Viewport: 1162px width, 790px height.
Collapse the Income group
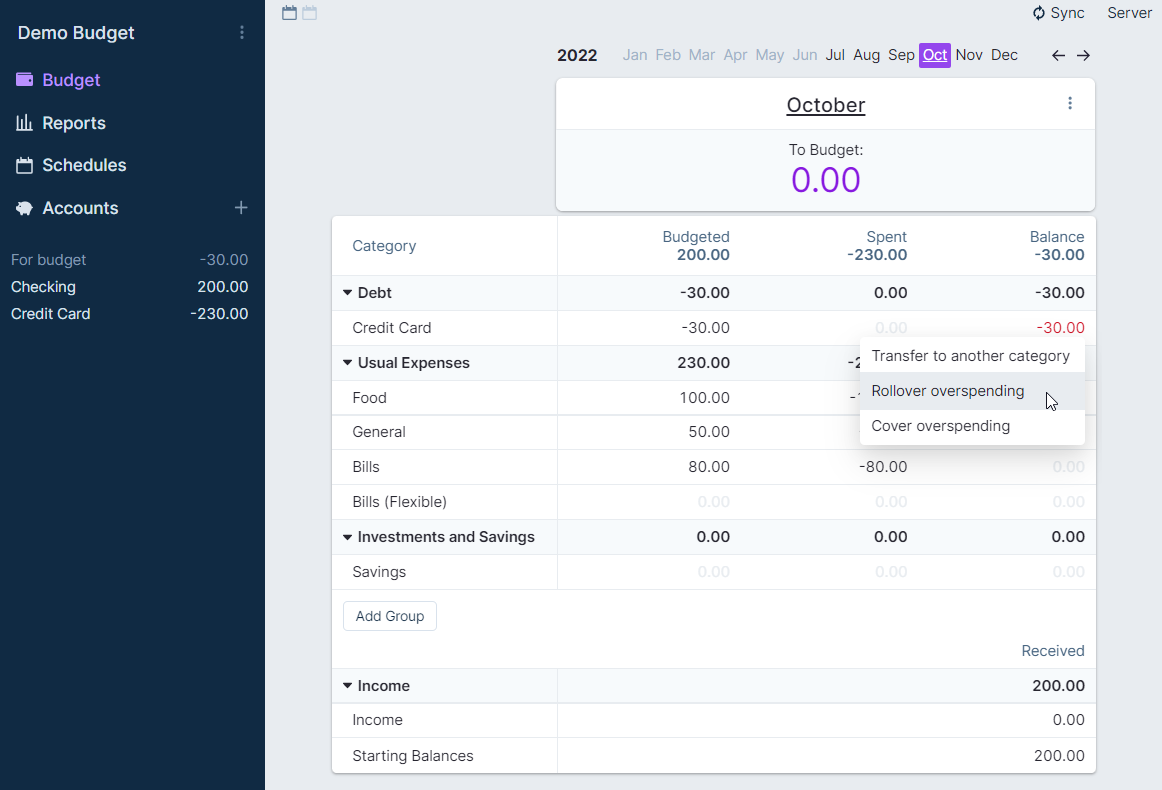pyautogui.click(x=348, y=686)
